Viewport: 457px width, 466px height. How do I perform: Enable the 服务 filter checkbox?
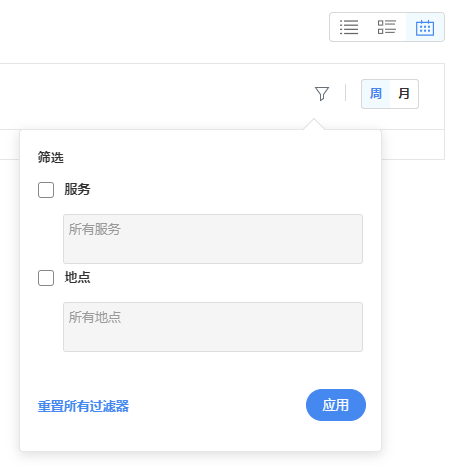[46, 190]
